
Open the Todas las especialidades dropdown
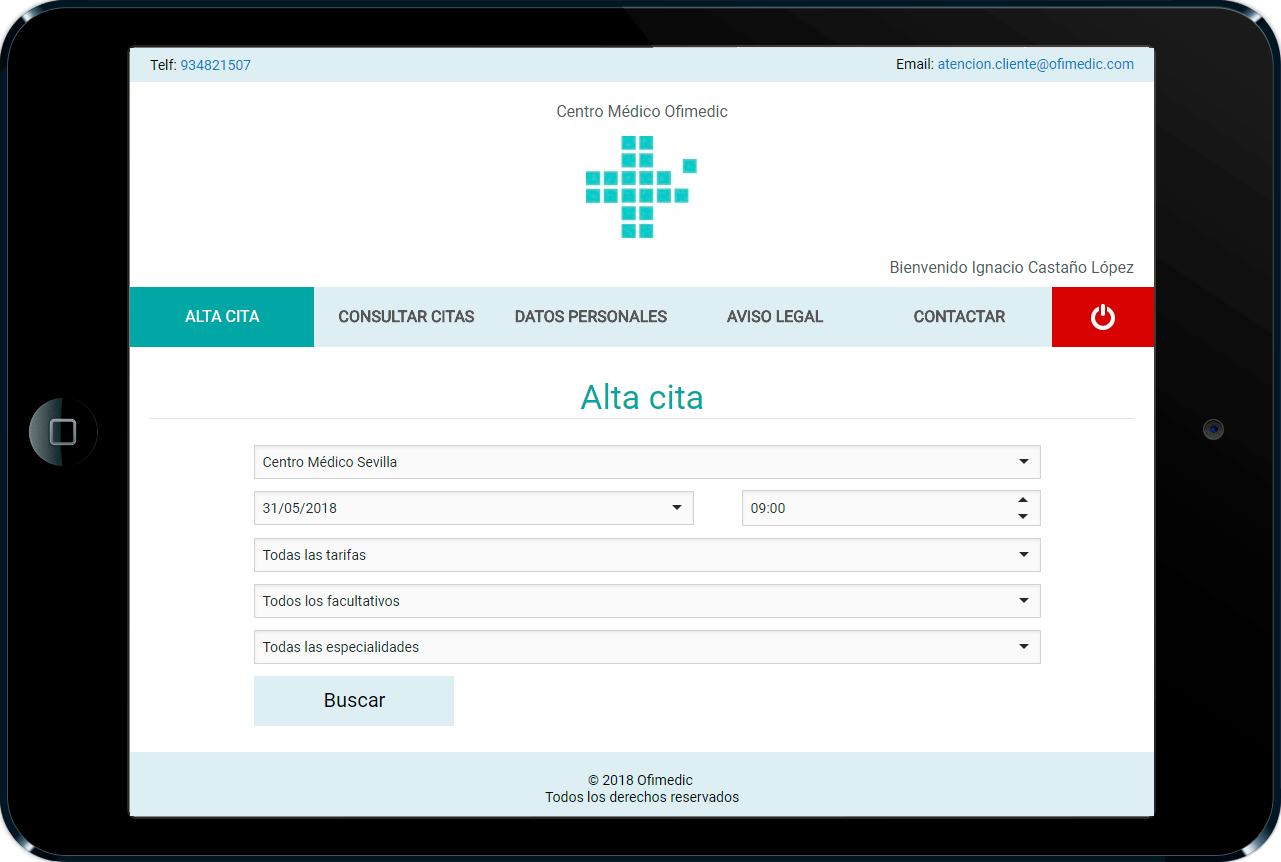[646, 647]
